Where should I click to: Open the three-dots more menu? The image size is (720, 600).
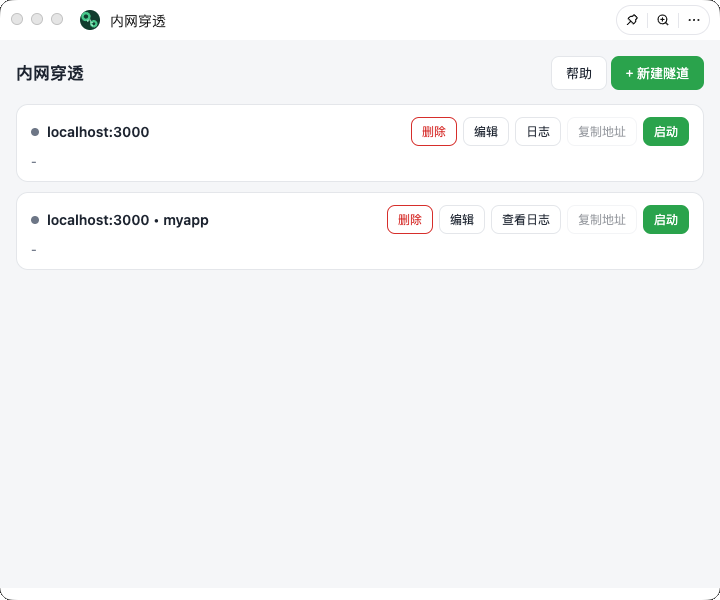694,20
